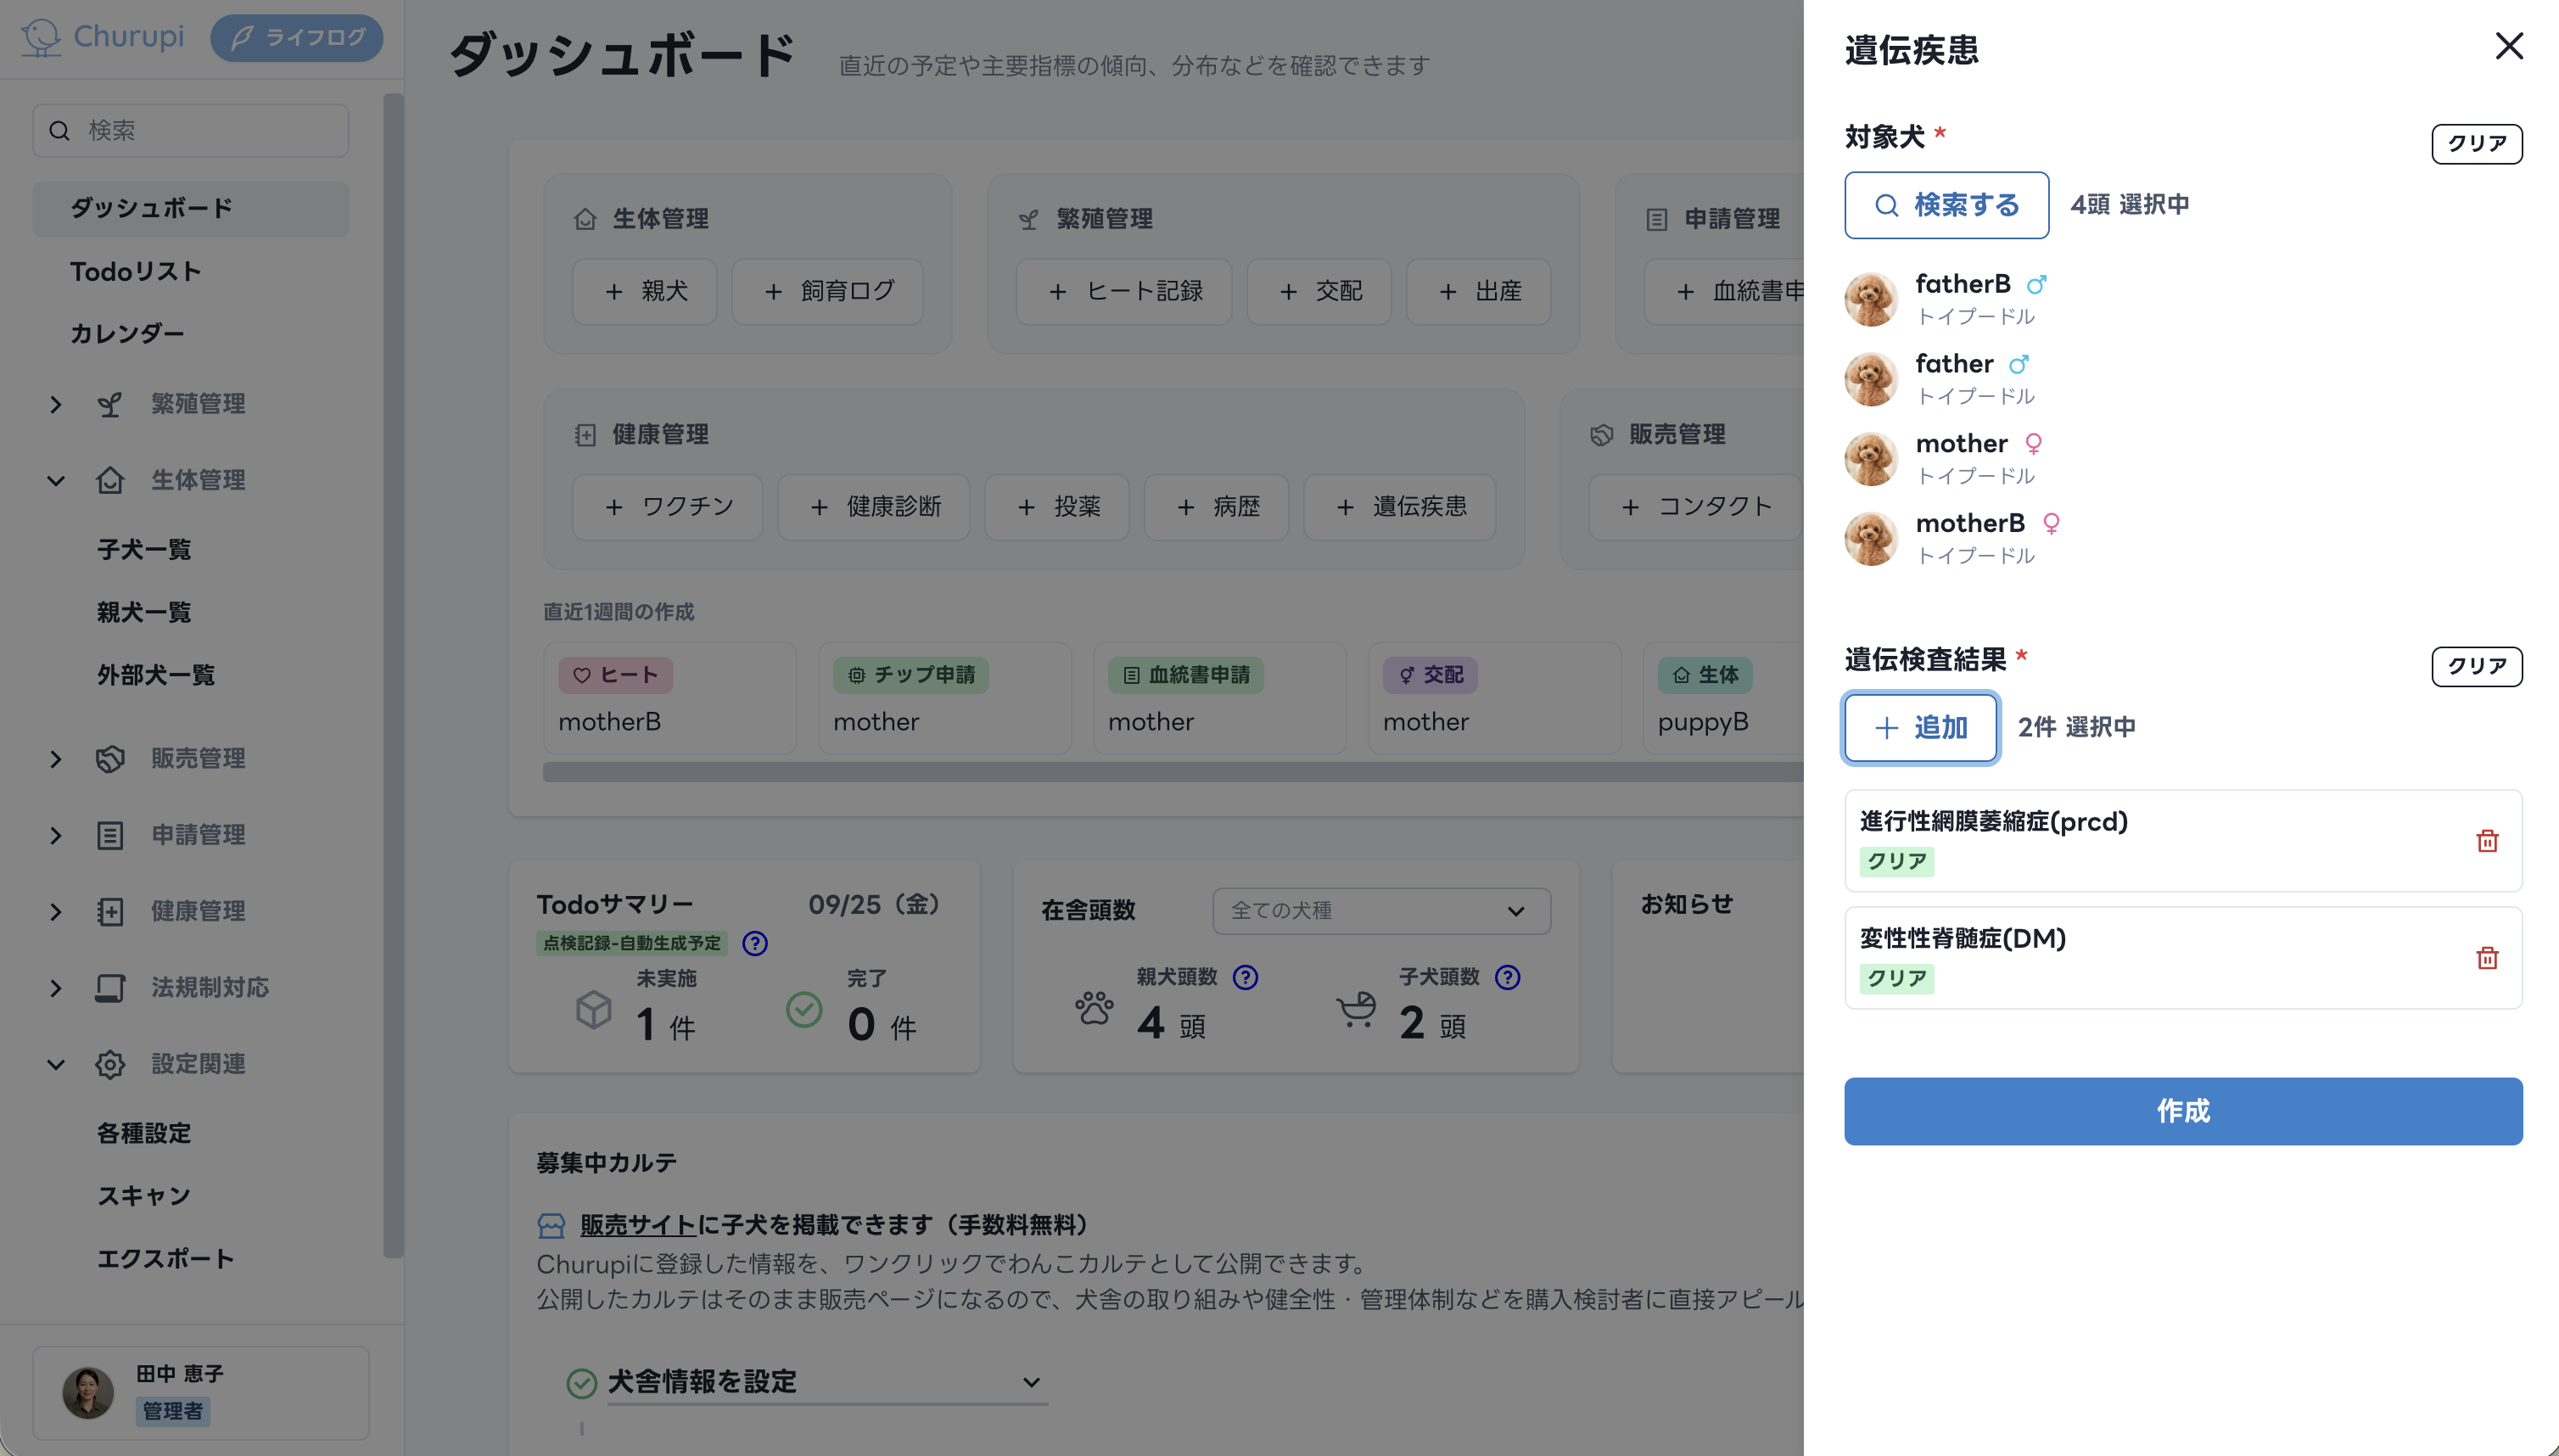The width and height of the screenshot is (2559, 1456).
Task: Click the mother dog avatar
Action: click(1870, 459)
